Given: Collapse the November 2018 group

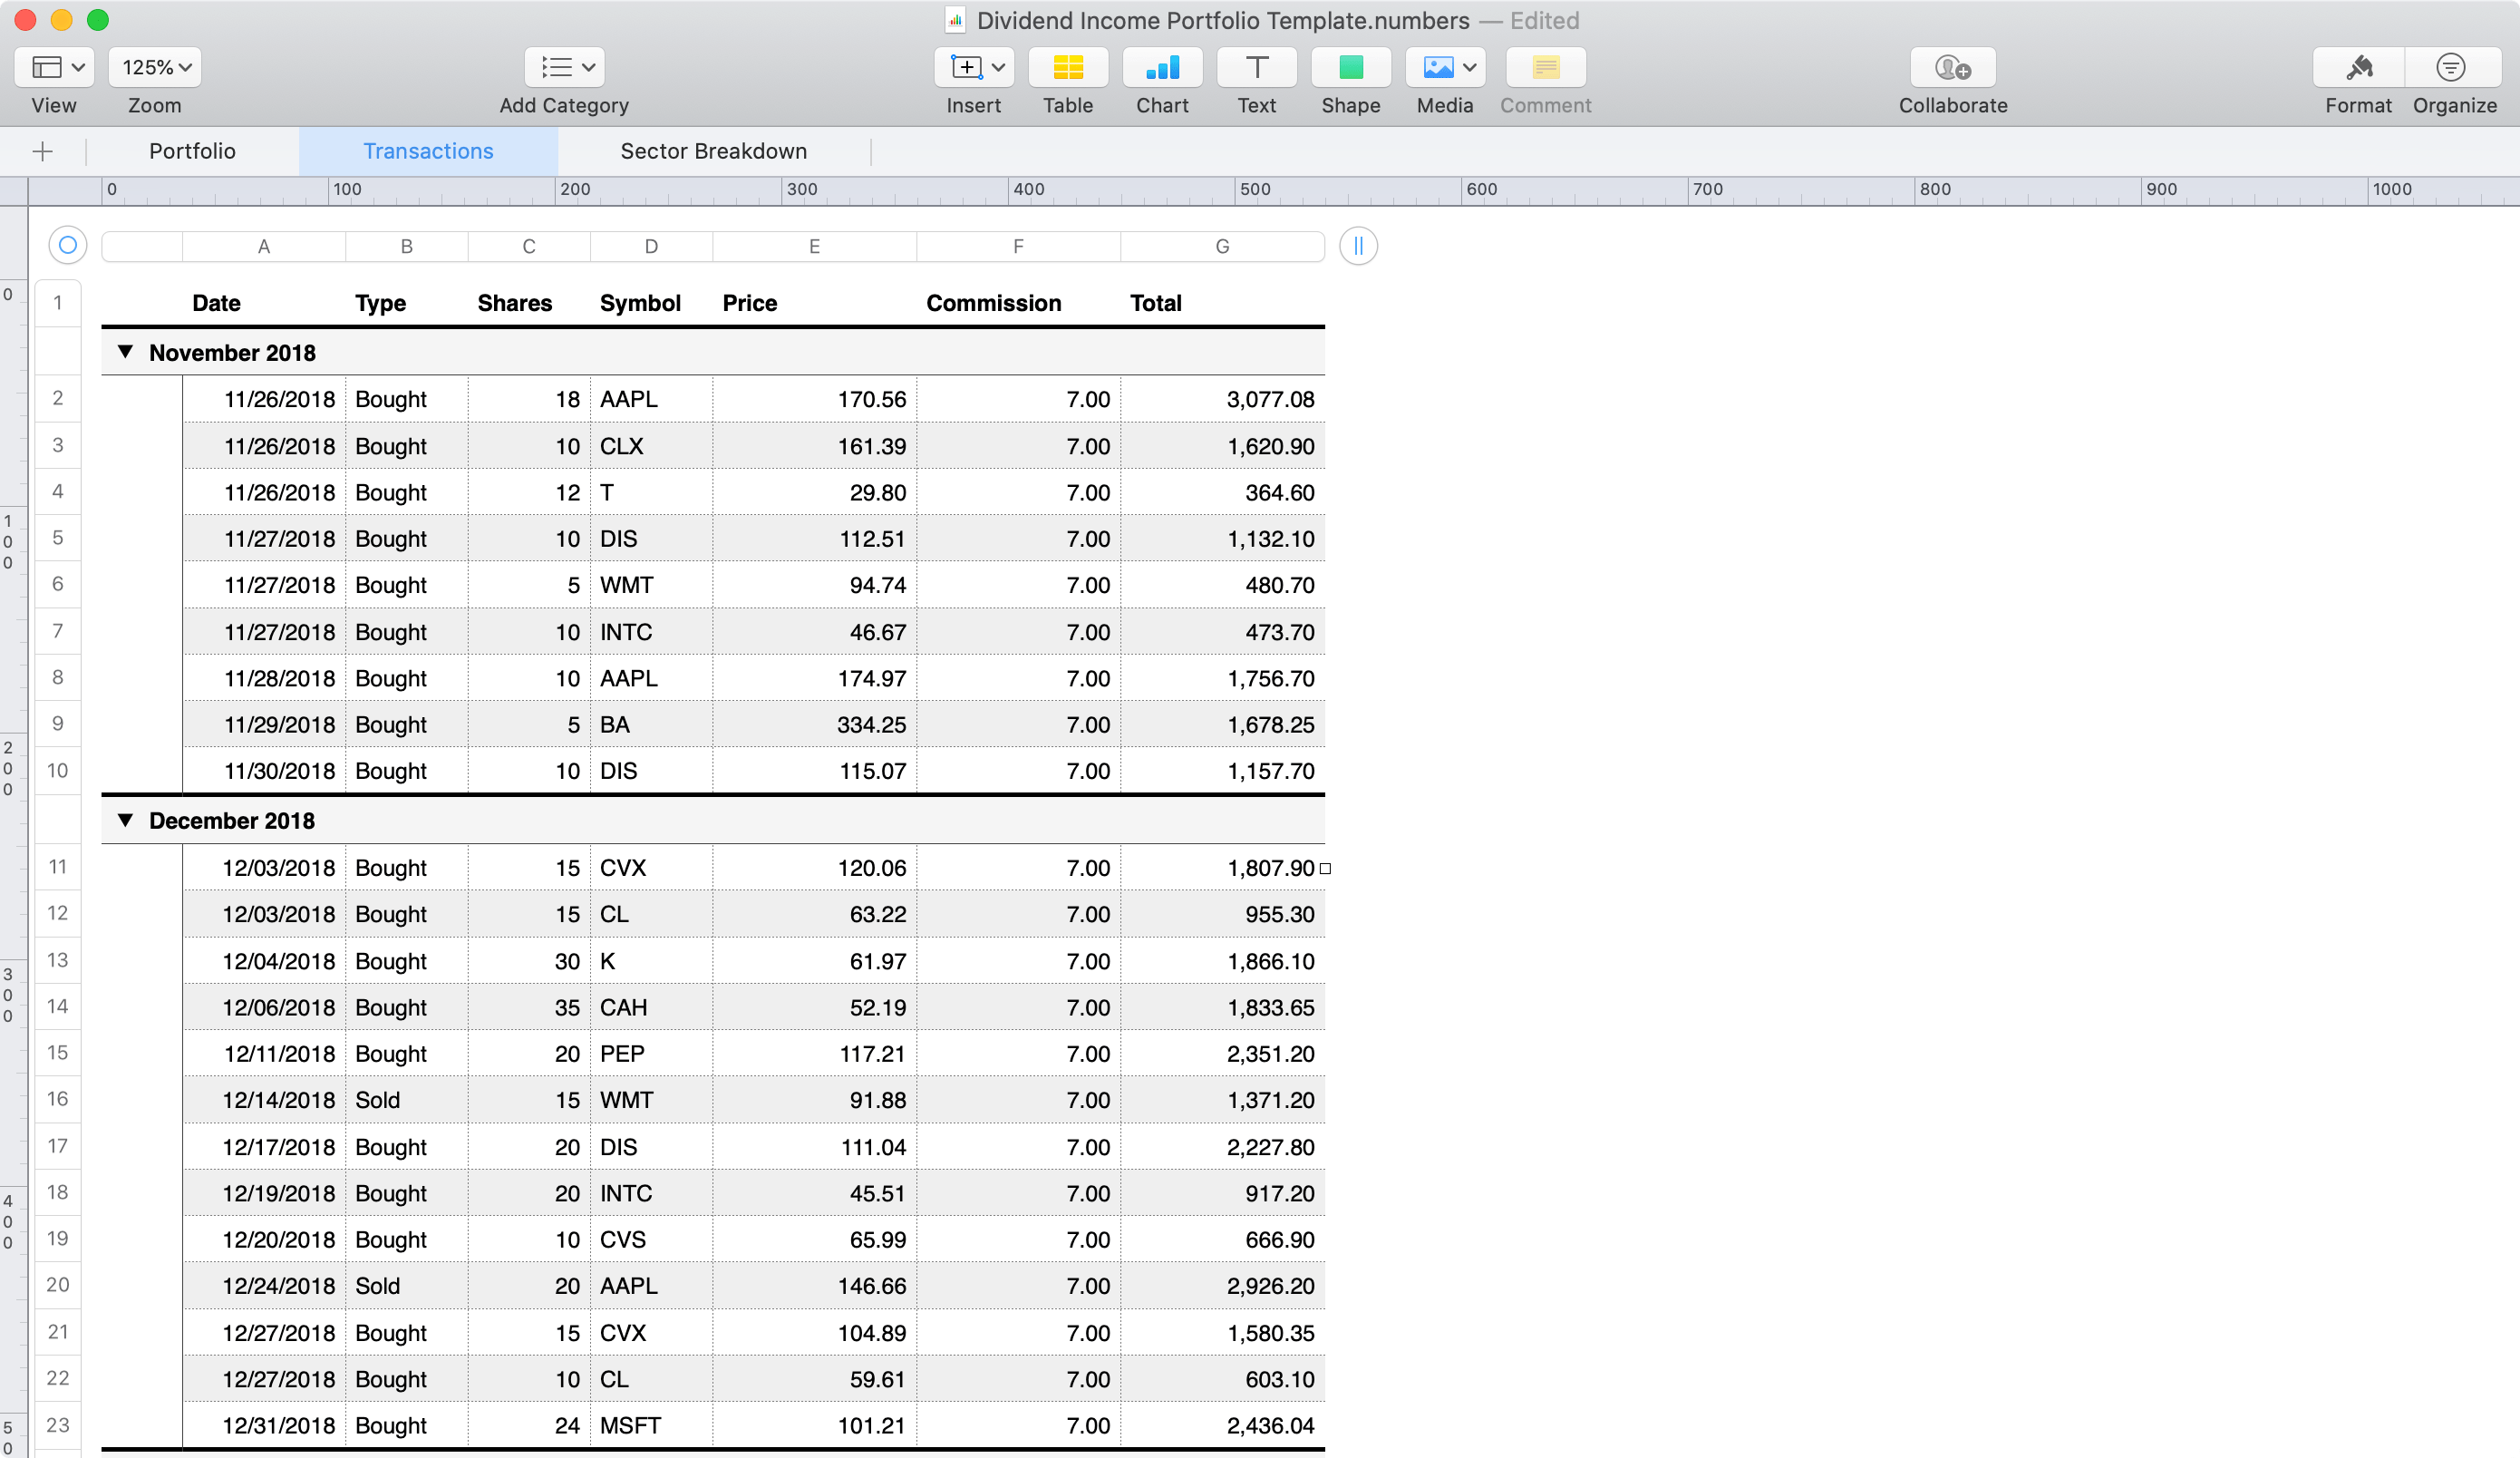Looking at the screenshot, I should coord(125,352).
